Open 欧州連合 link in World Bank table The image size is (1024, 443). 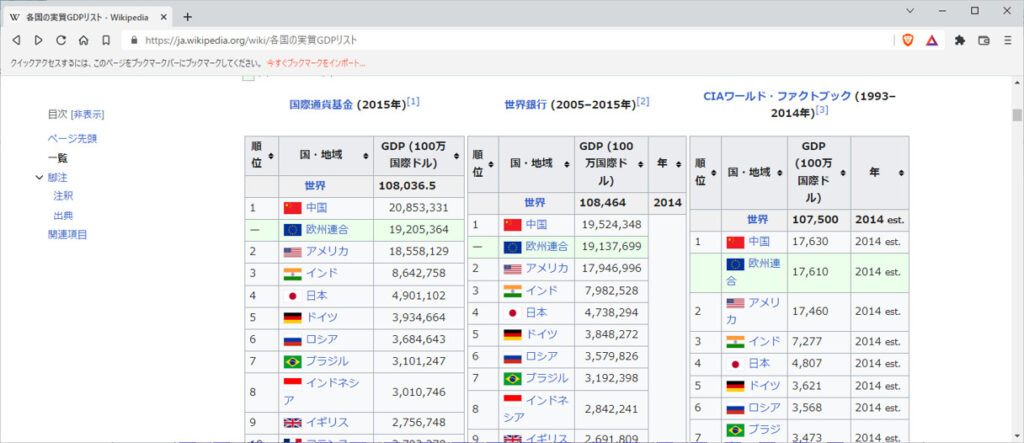[547, 246]
